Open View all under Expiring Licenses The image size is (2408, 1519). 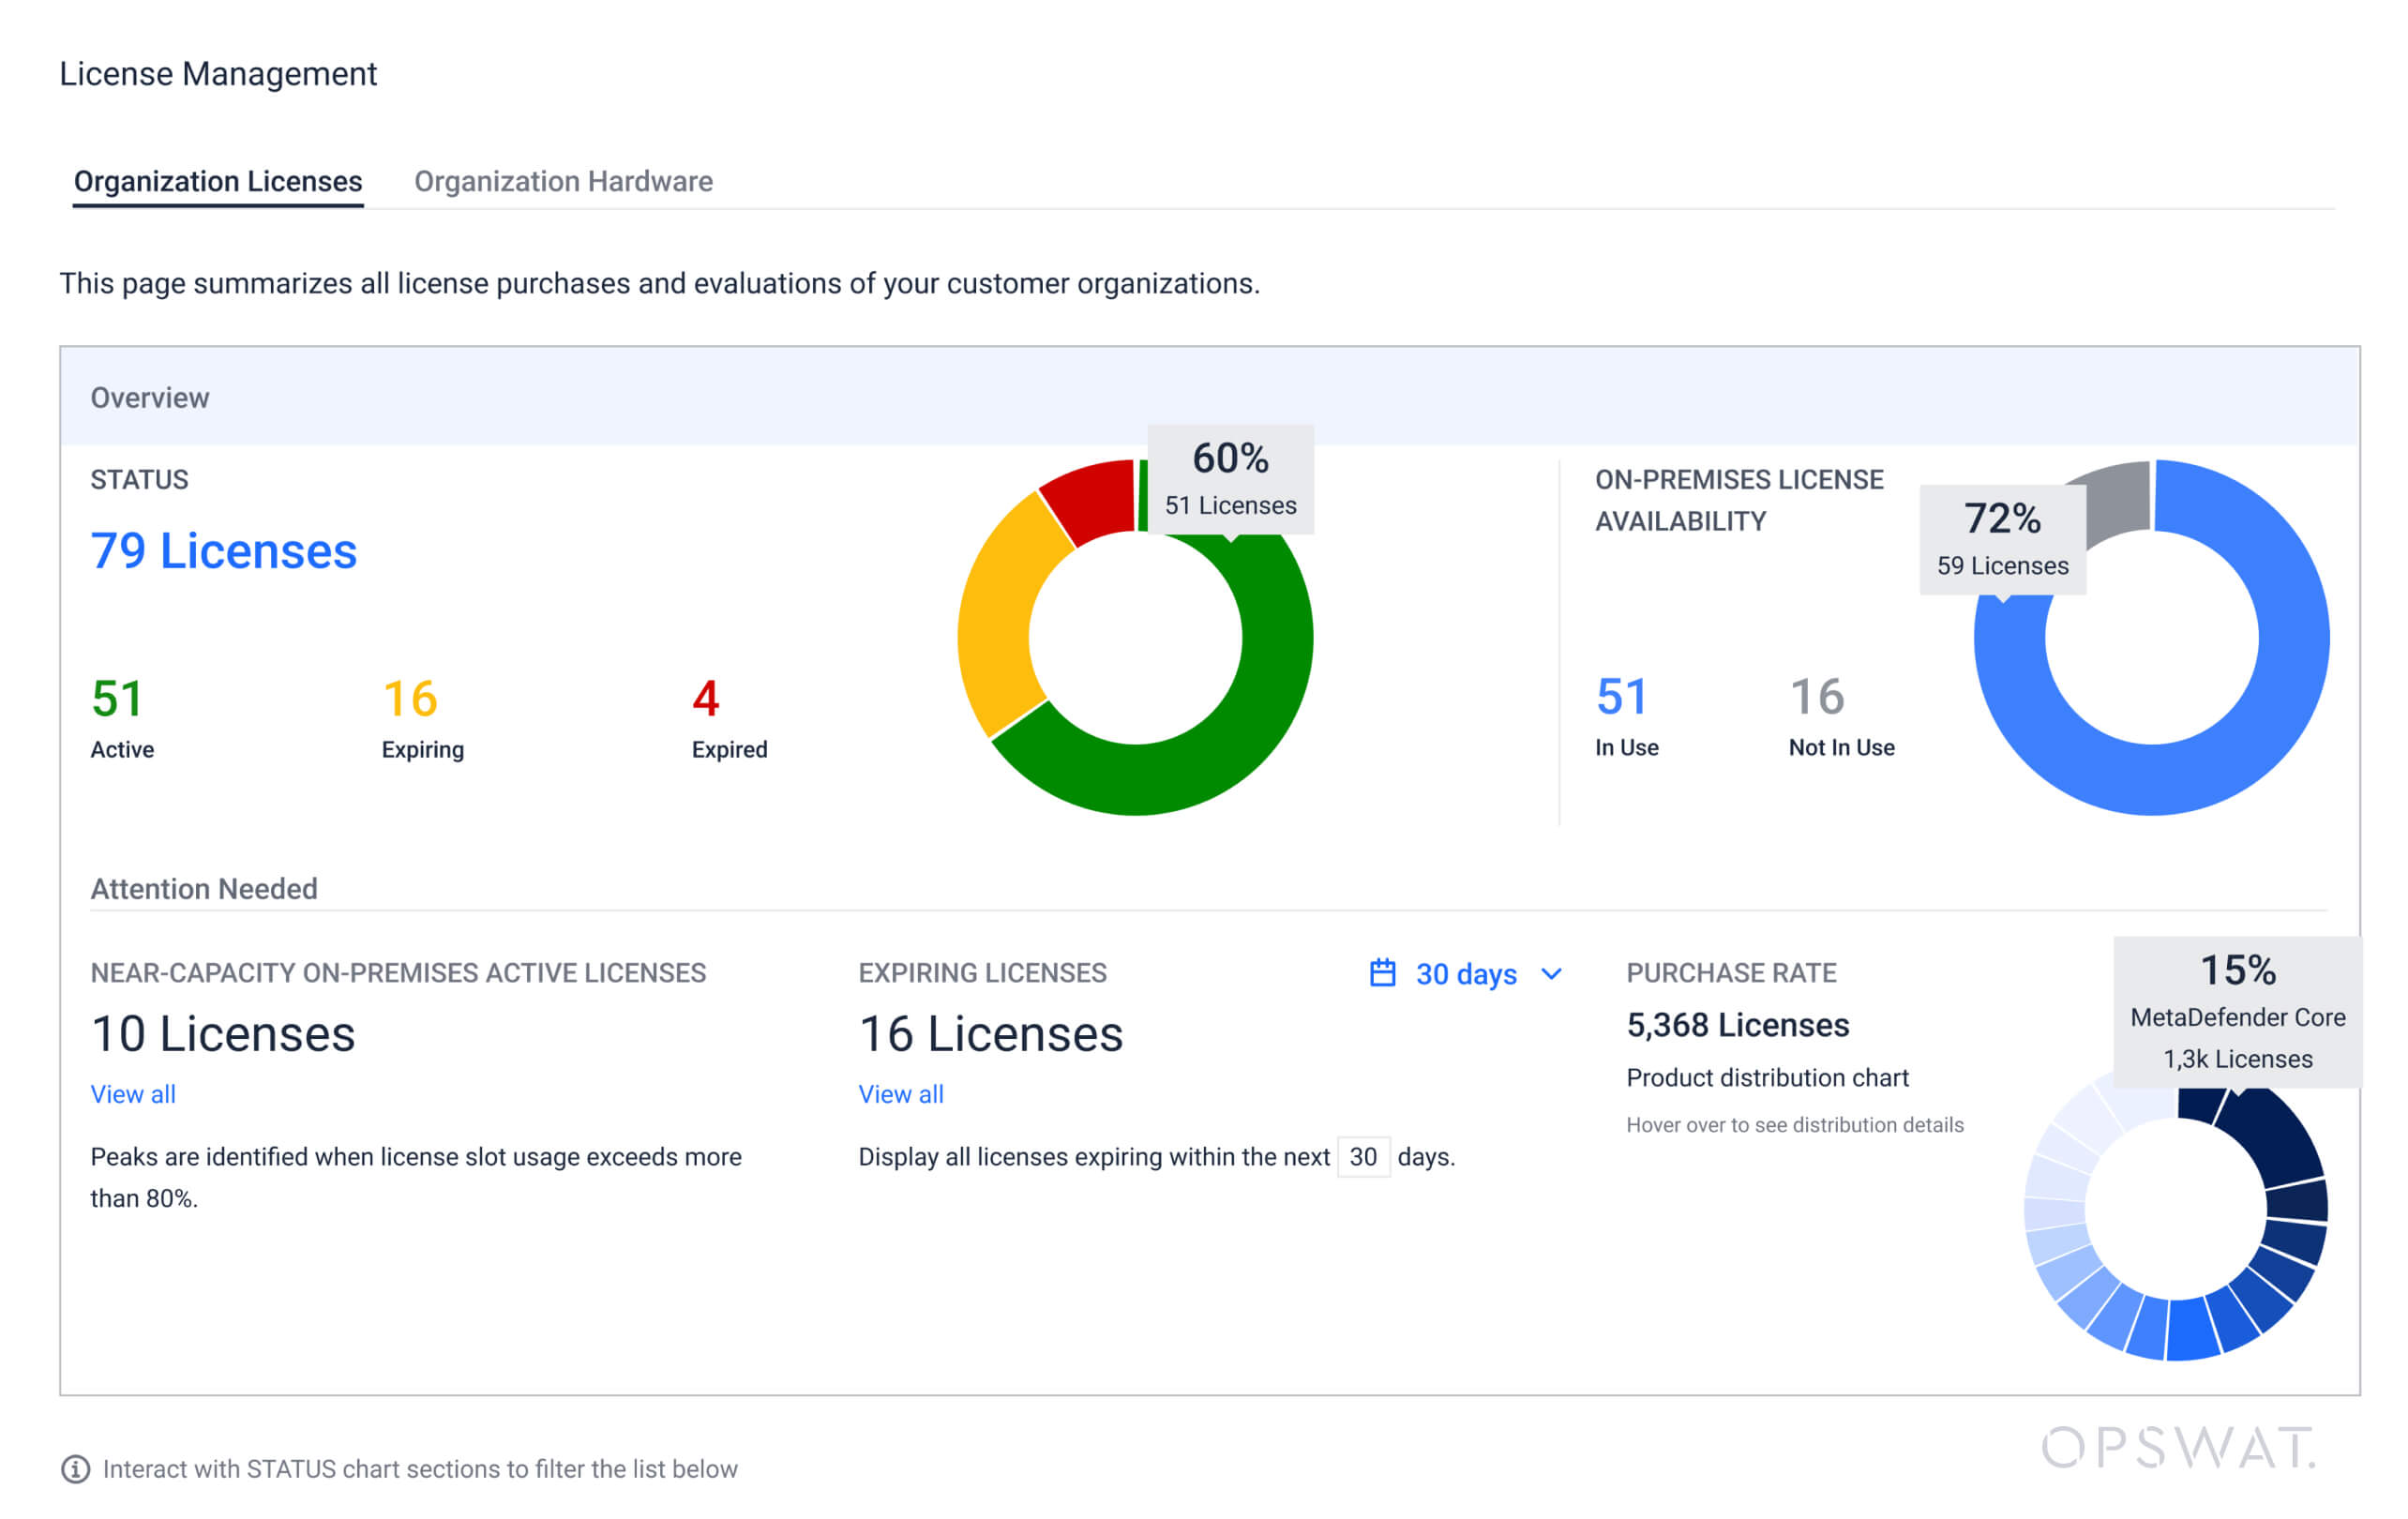[900, 1094]
